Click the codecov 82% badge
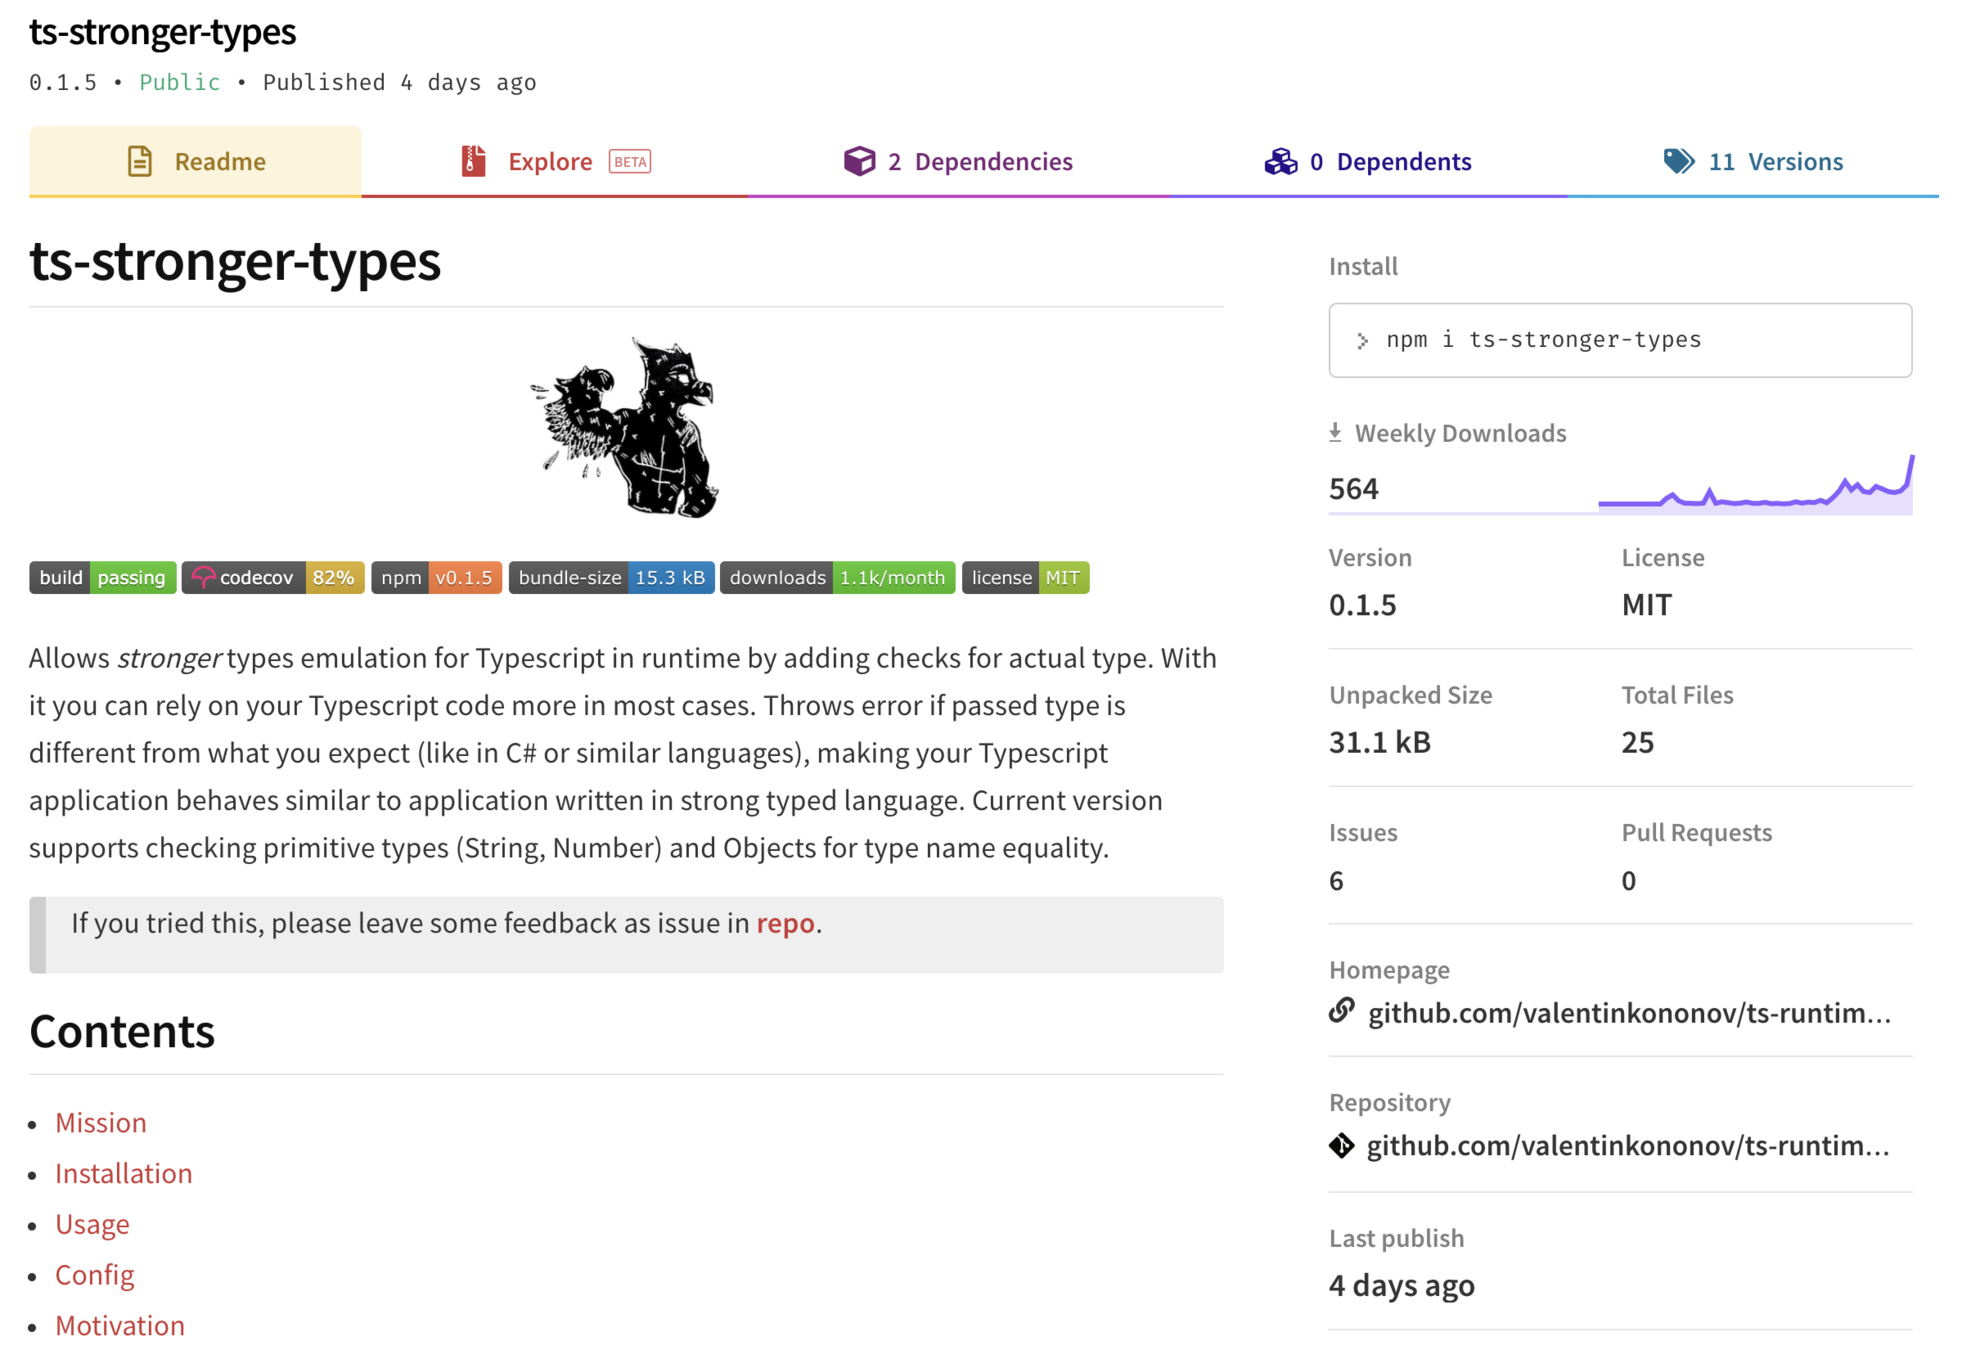 [273, 577]
